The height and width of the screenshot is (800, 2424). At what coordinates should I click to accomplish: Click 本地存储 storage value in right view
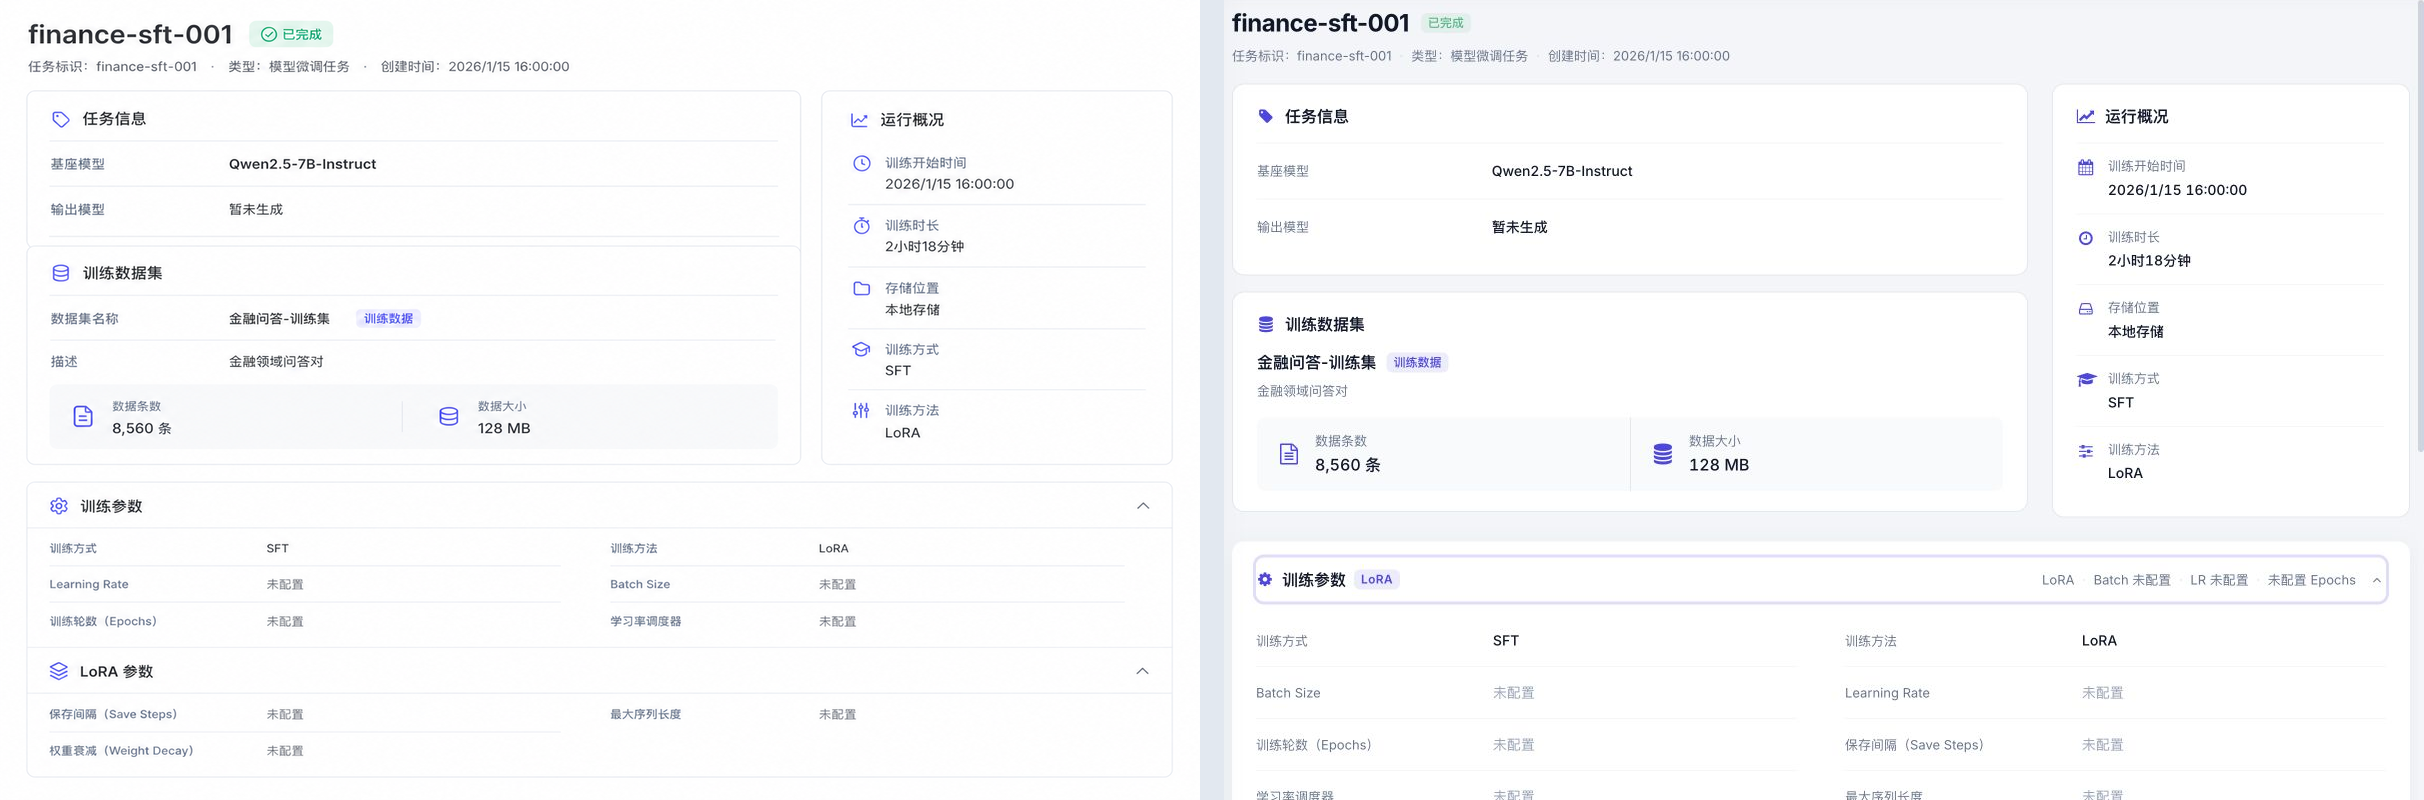tap(2135, 332)
